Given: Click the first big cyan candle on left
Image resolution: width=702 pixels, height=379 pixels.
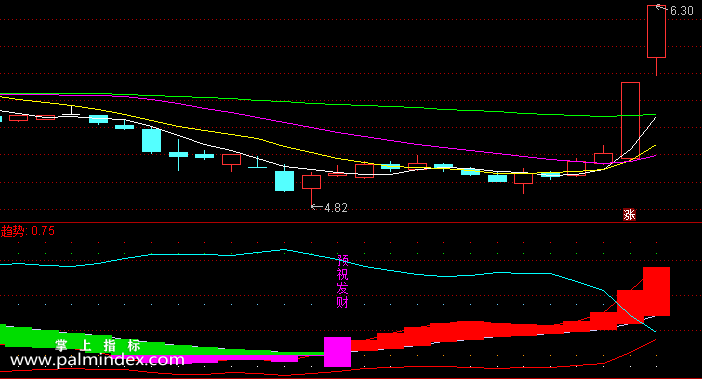Looking at the screenshot, I should pyautogui.click(x=151, y=140).
